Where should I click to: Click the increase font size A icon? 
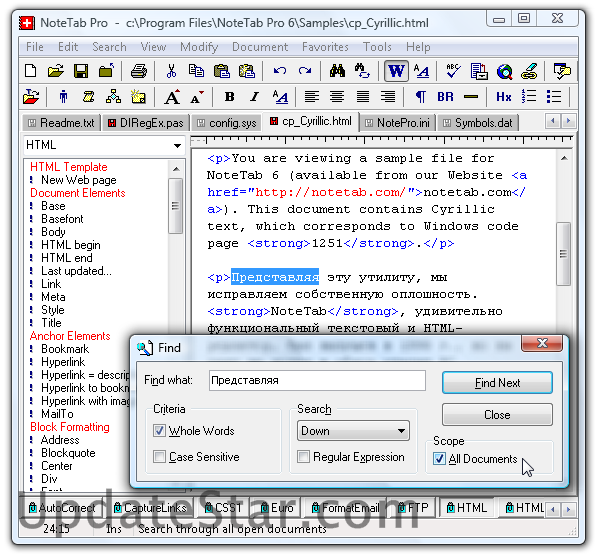pos(172,97)
